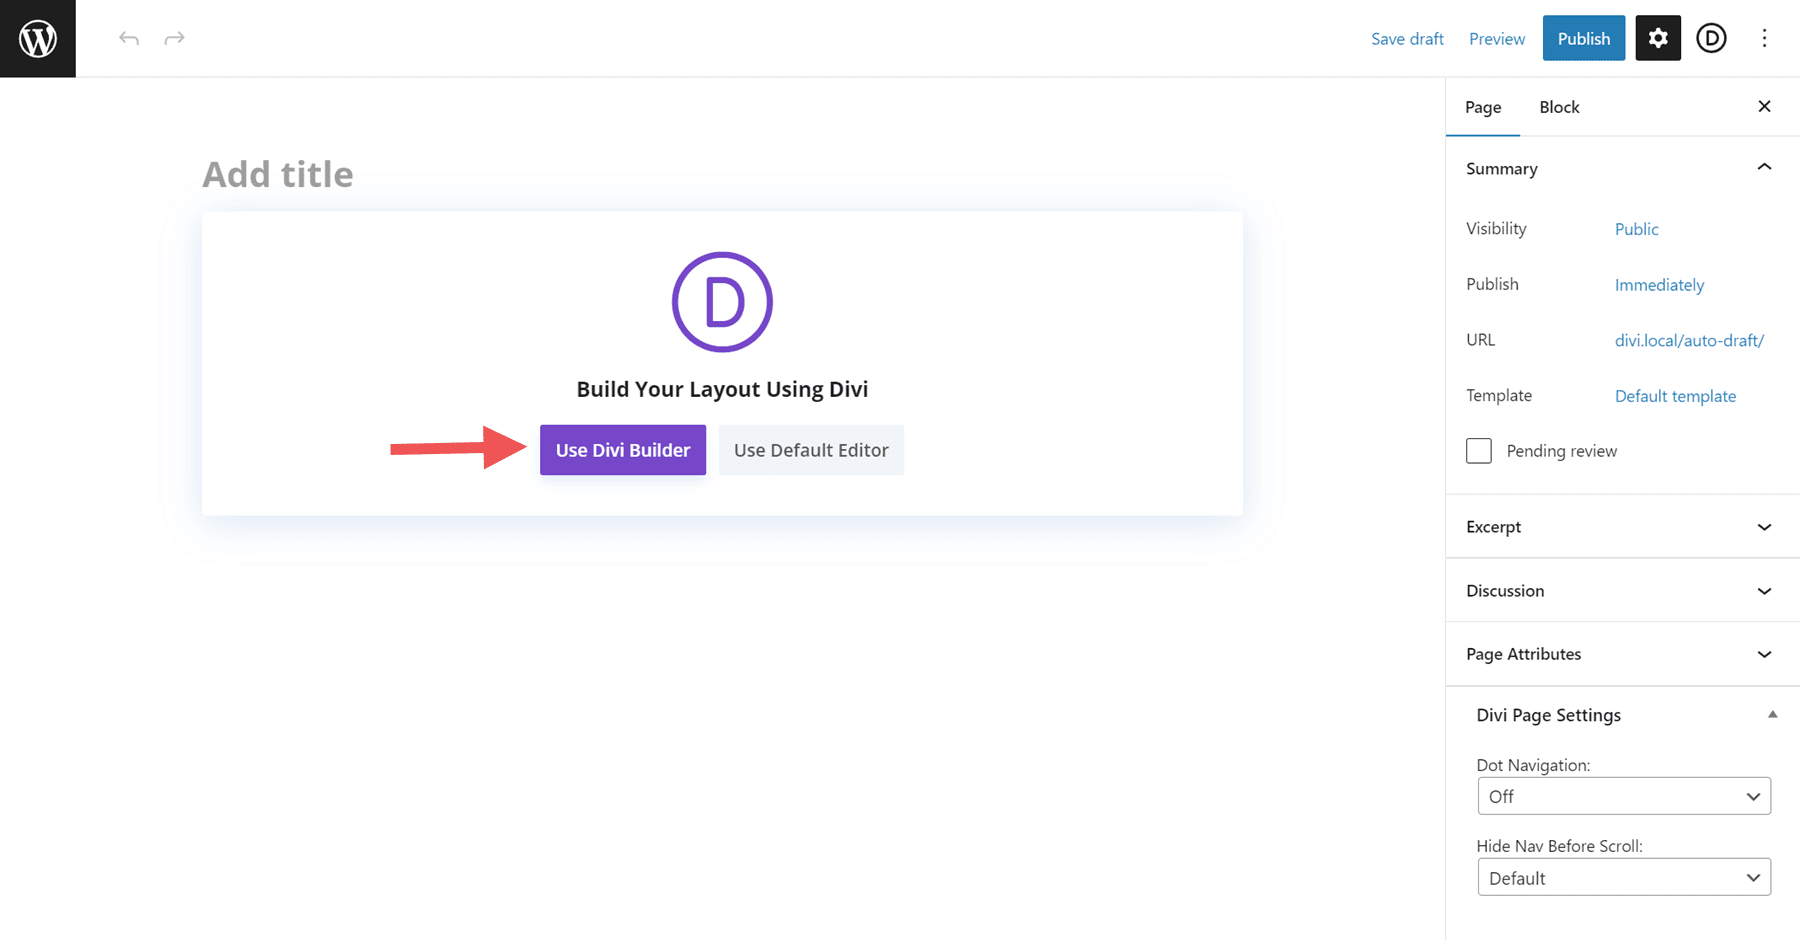Expand the Discussion section

1764,591
